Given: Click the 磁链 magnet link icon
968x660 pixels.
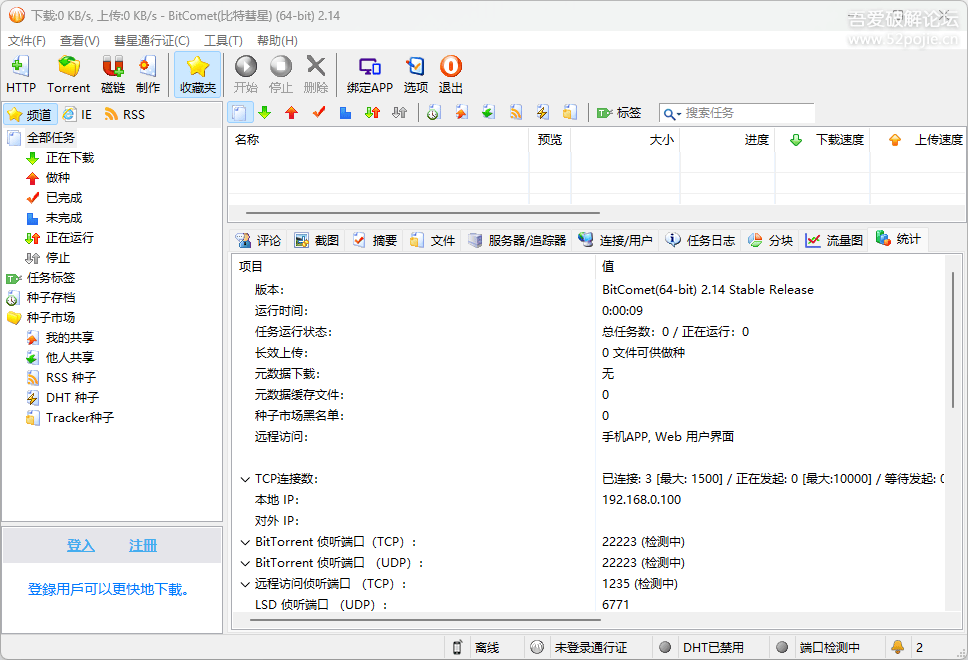Looking at the screenshot, I should tap(113, 74).
